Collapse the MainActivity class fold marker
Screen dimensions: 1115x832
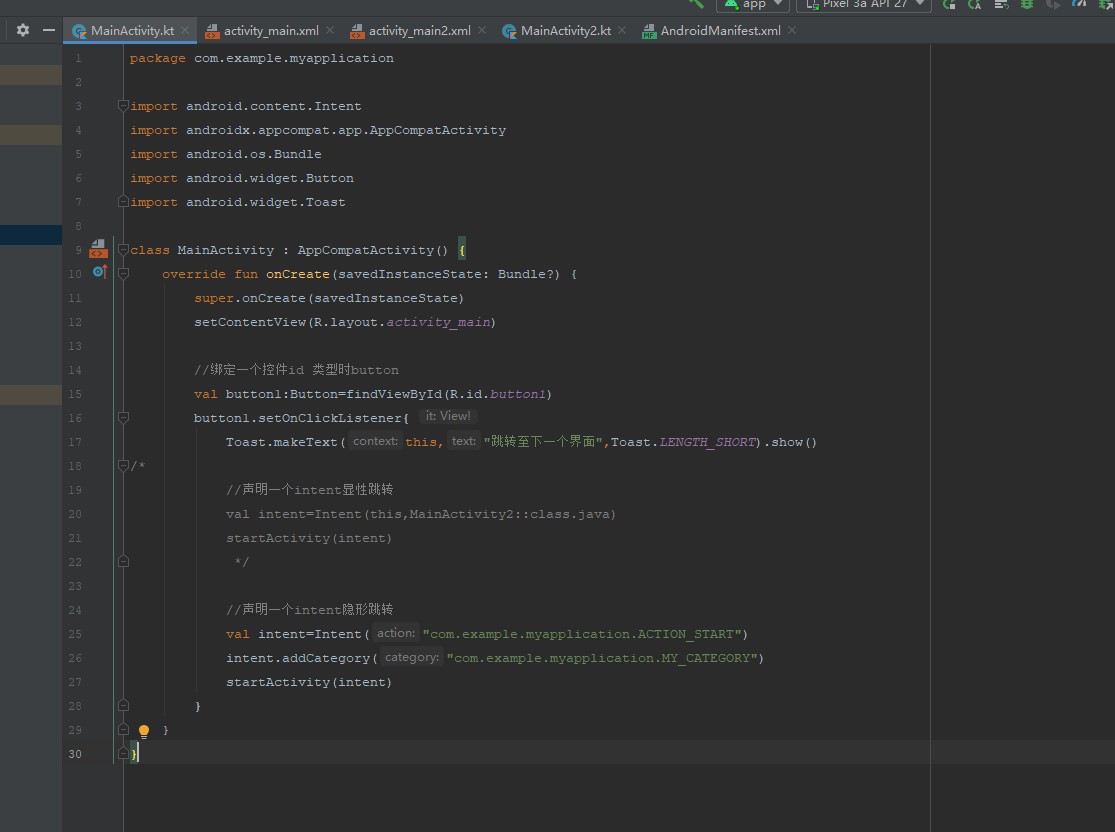(x=123, y=250)
